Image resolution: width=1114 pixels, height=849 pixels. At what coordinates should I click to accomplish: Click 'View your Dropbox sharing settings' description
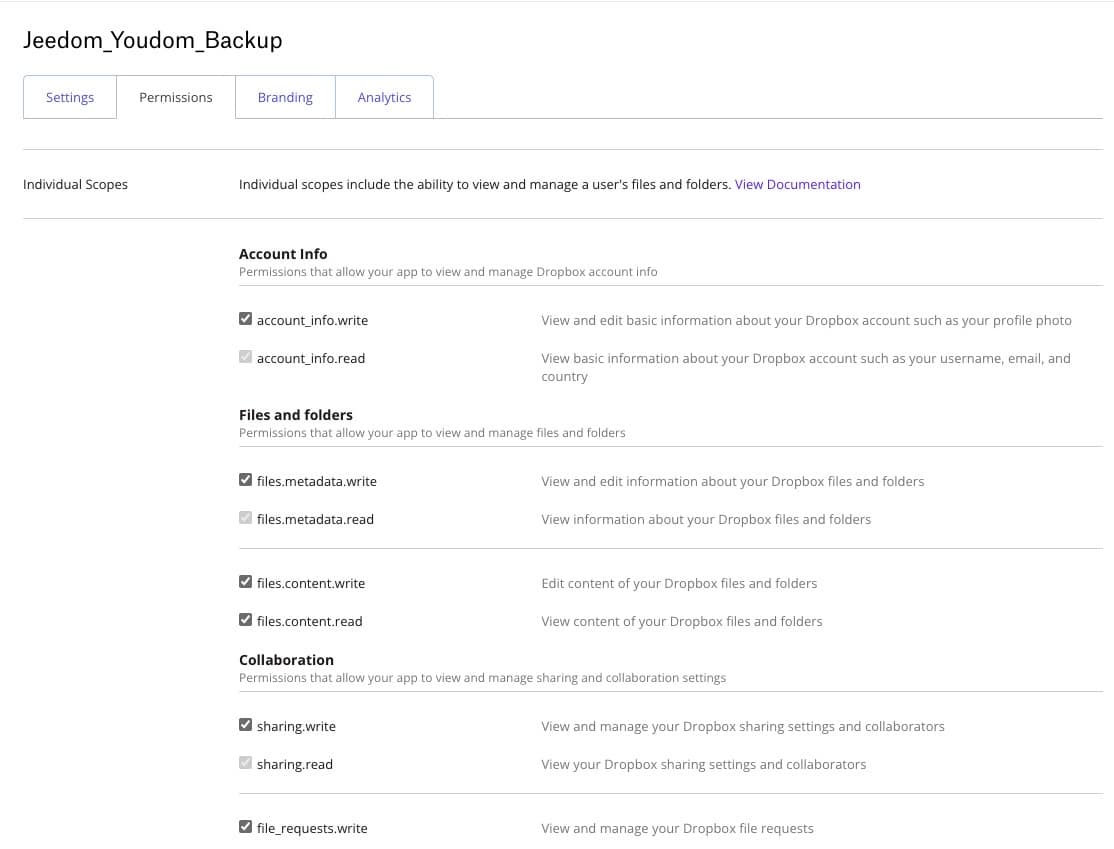coord(704,764)
